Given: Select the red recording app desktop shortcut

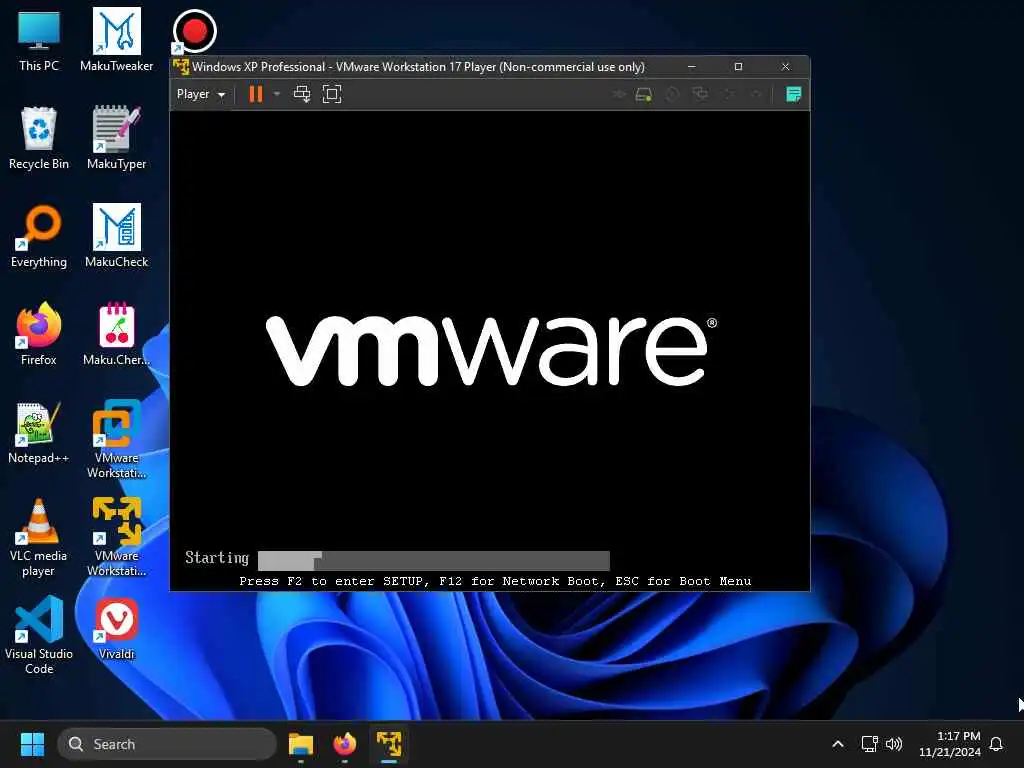Looking at the screenshot, I should [194, 31].
